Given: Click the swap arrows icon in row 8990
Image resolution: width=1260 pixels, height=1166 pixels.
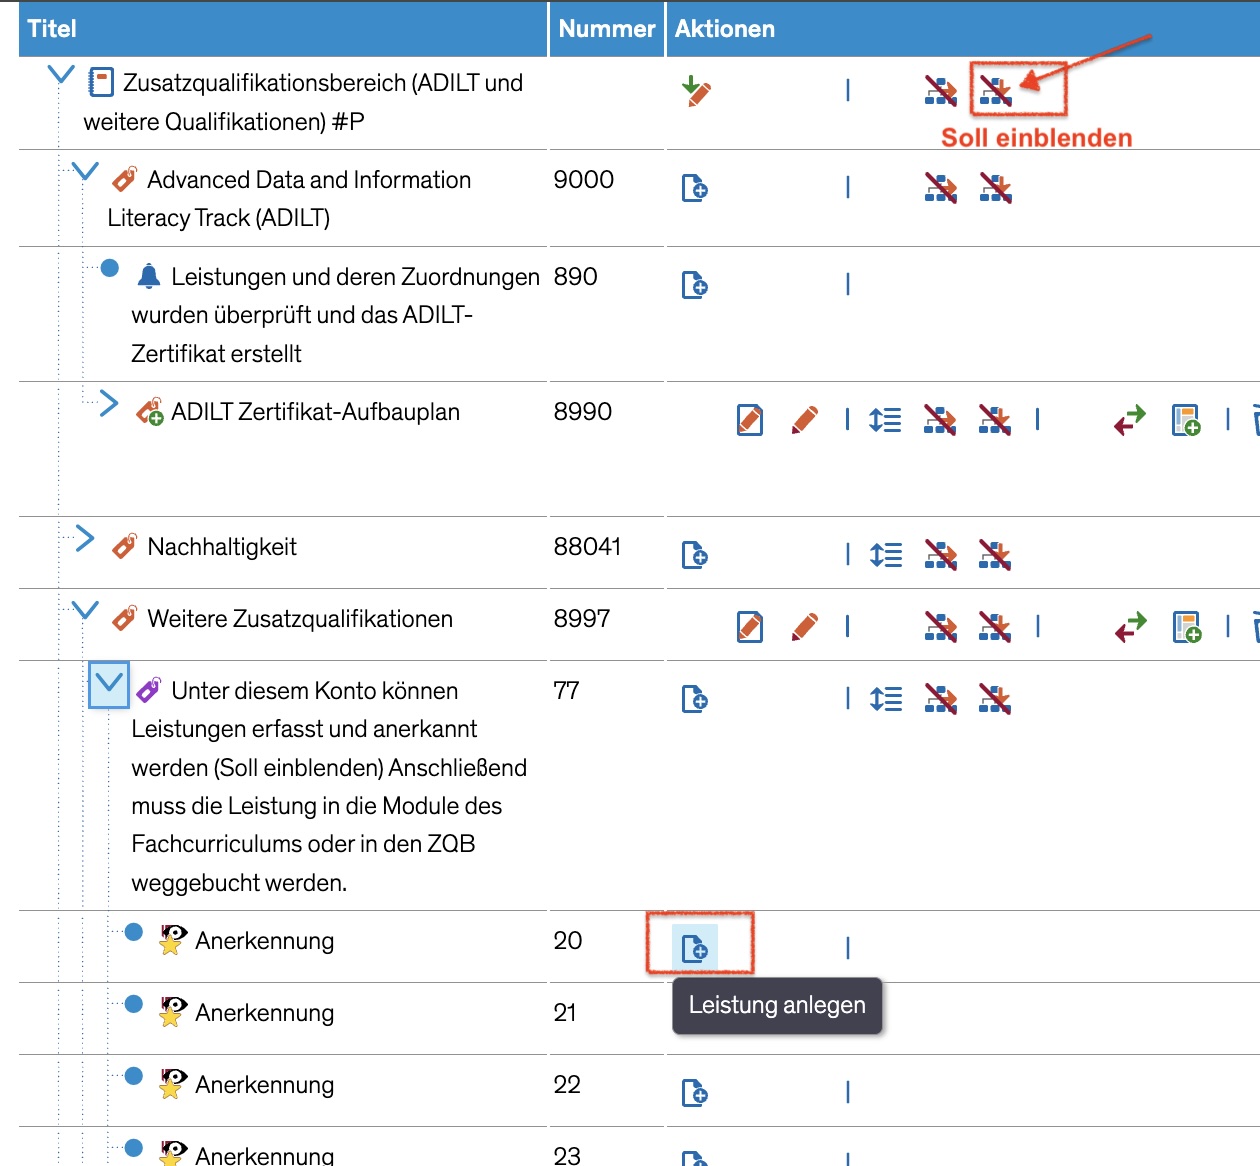Looking at the screenshot, I should [x=1130, y=420].
